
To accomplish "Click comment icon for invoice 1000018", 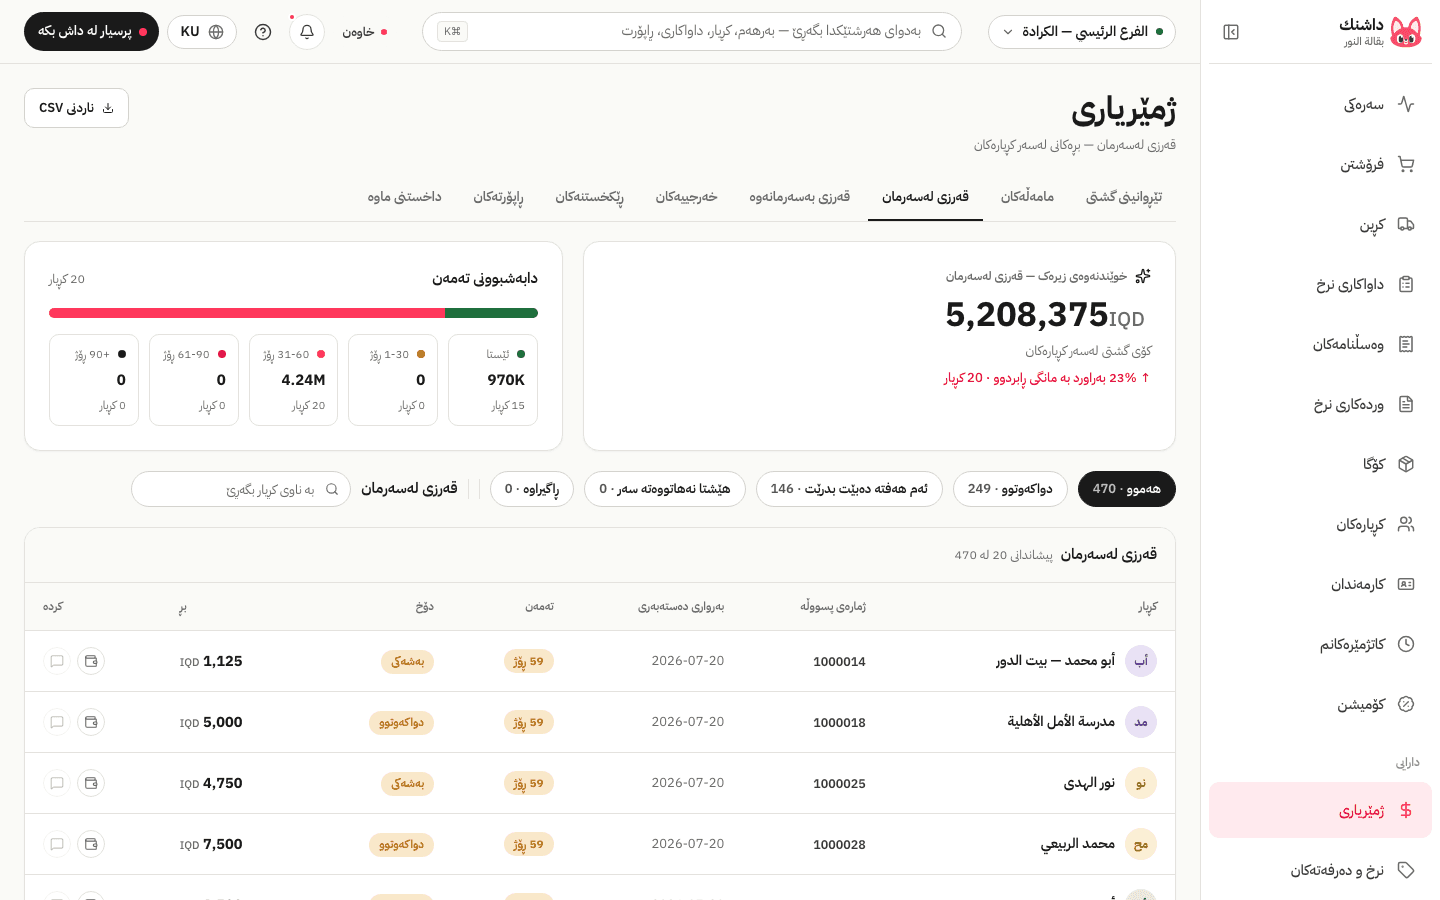I will [57, 722].
